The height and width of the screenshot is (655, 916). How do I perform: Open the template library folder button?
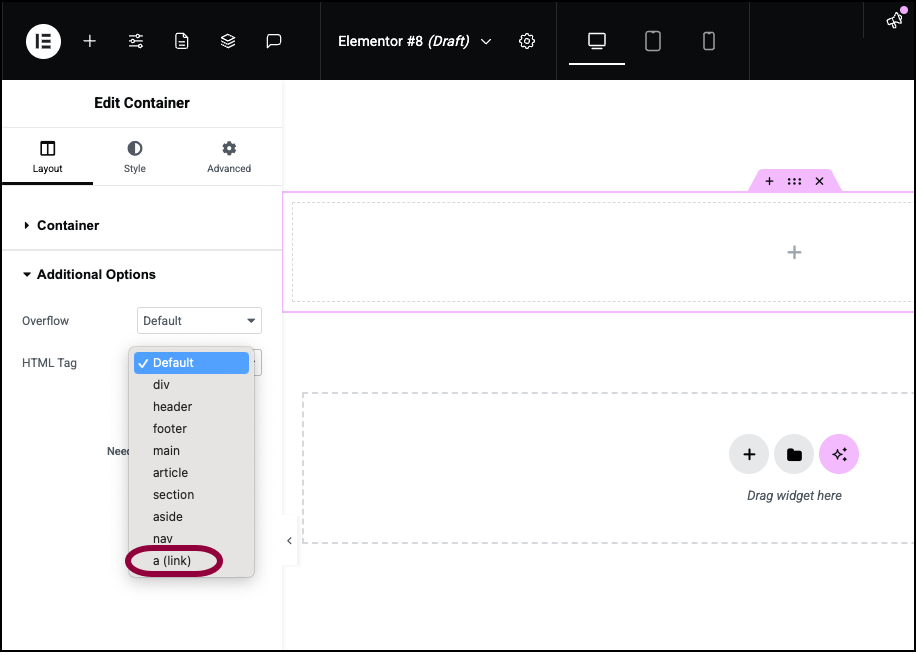[x=794, y=455]
